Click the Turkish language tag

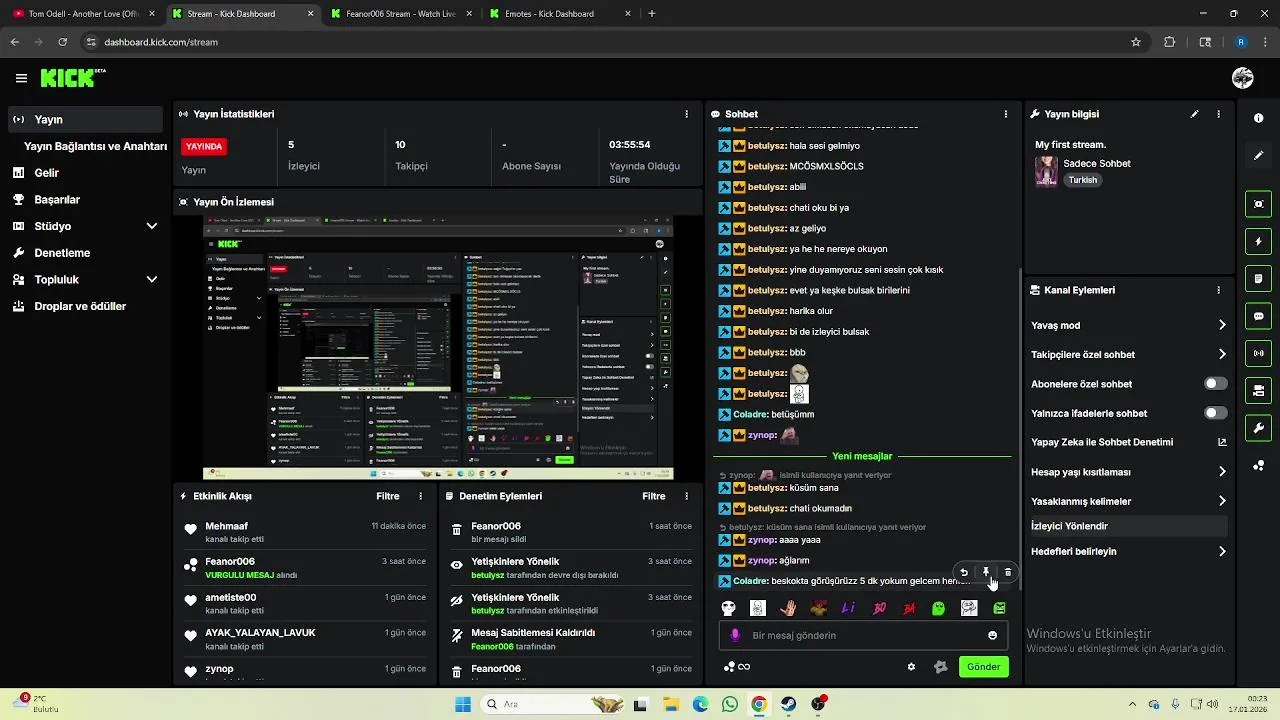pos(1082,180)
